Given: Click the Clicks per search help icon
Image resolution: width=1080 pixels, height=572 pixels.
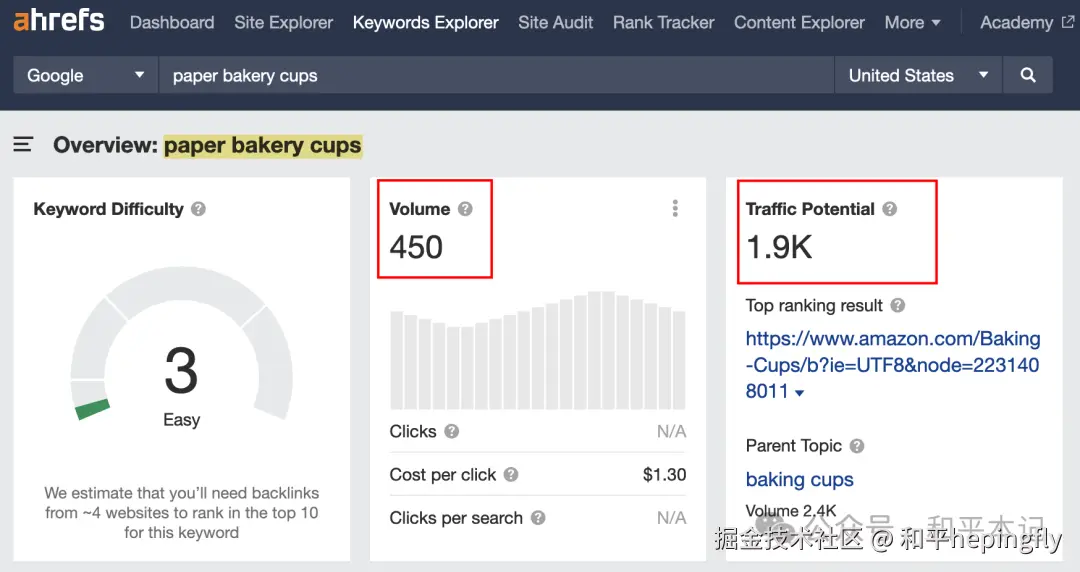Looking at the screenshot, I should pyautogui.click(x=538, y=518).
